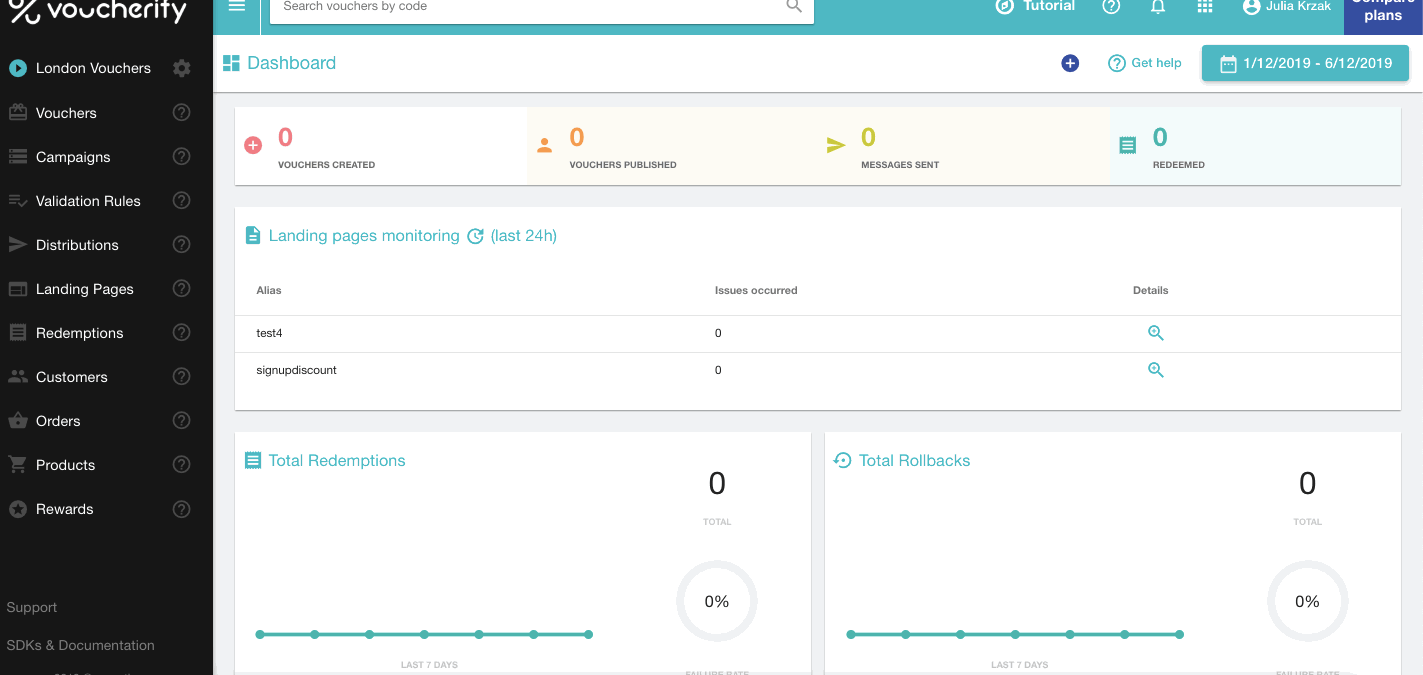Open SDKs & Documentation link
The height and width of the screenshot is (675, 1423).
click(80, 645)
